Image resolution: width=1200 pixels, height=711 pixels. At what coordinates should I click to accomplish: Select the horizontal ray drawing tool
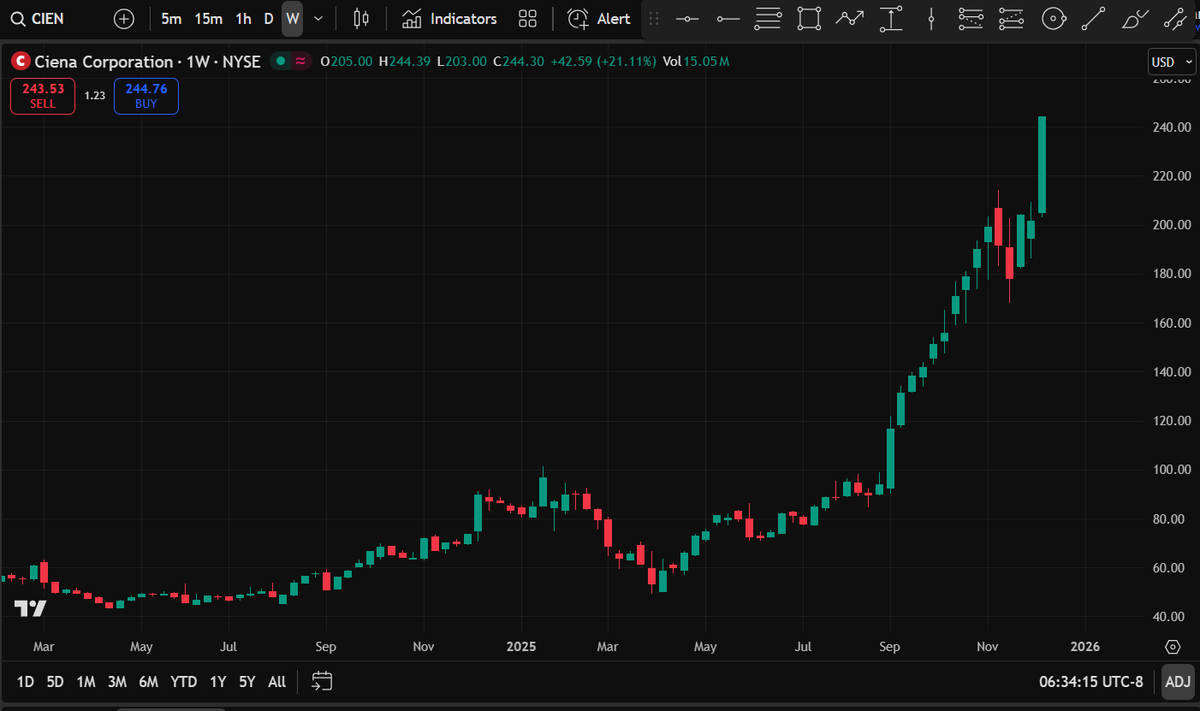728,18
